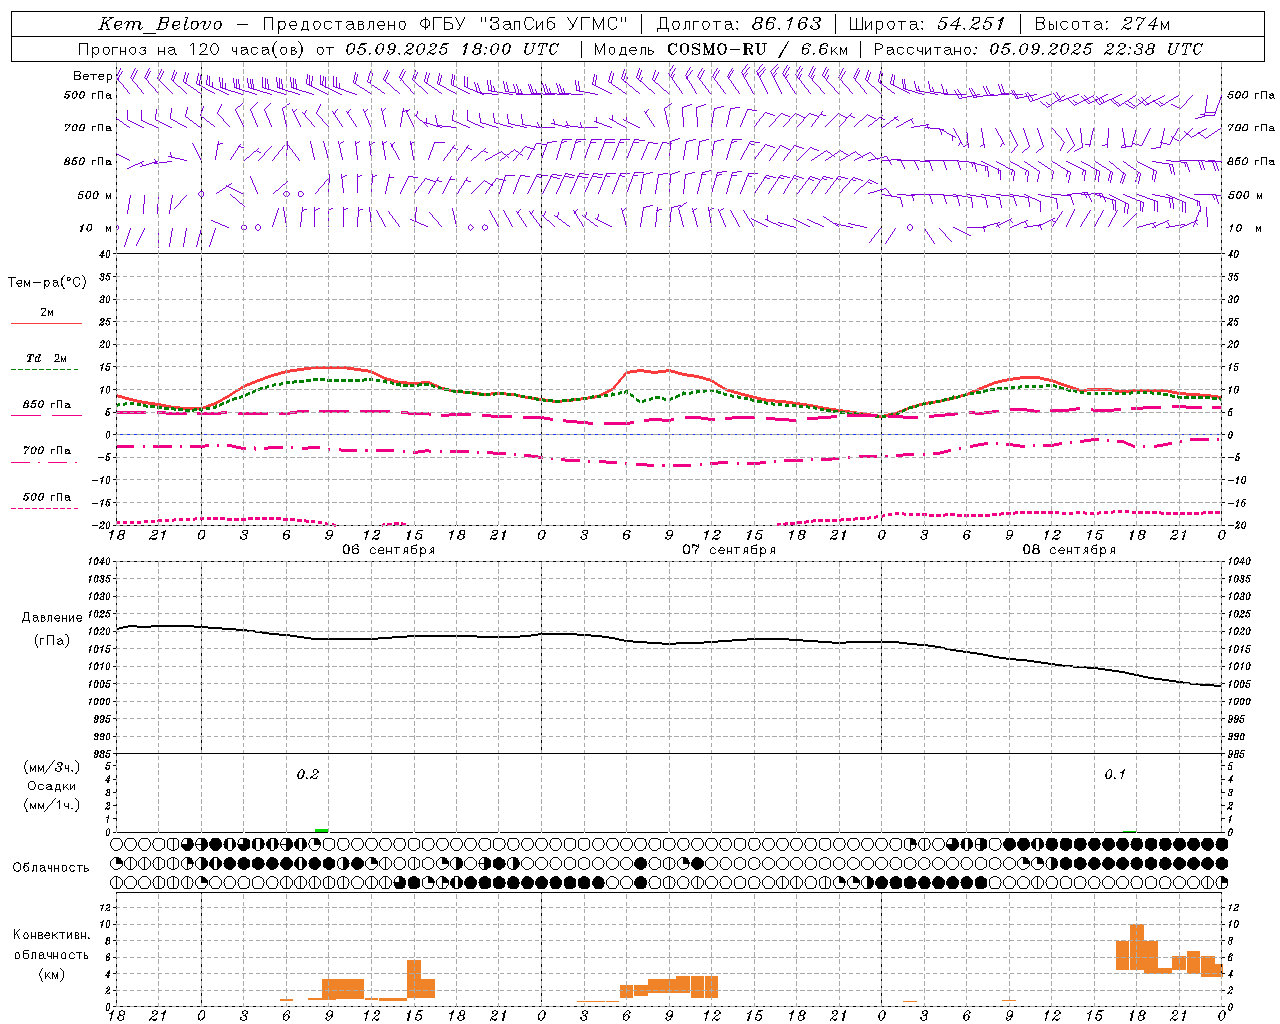Click the Конвективн. облачность (км) label

(52, 954)
